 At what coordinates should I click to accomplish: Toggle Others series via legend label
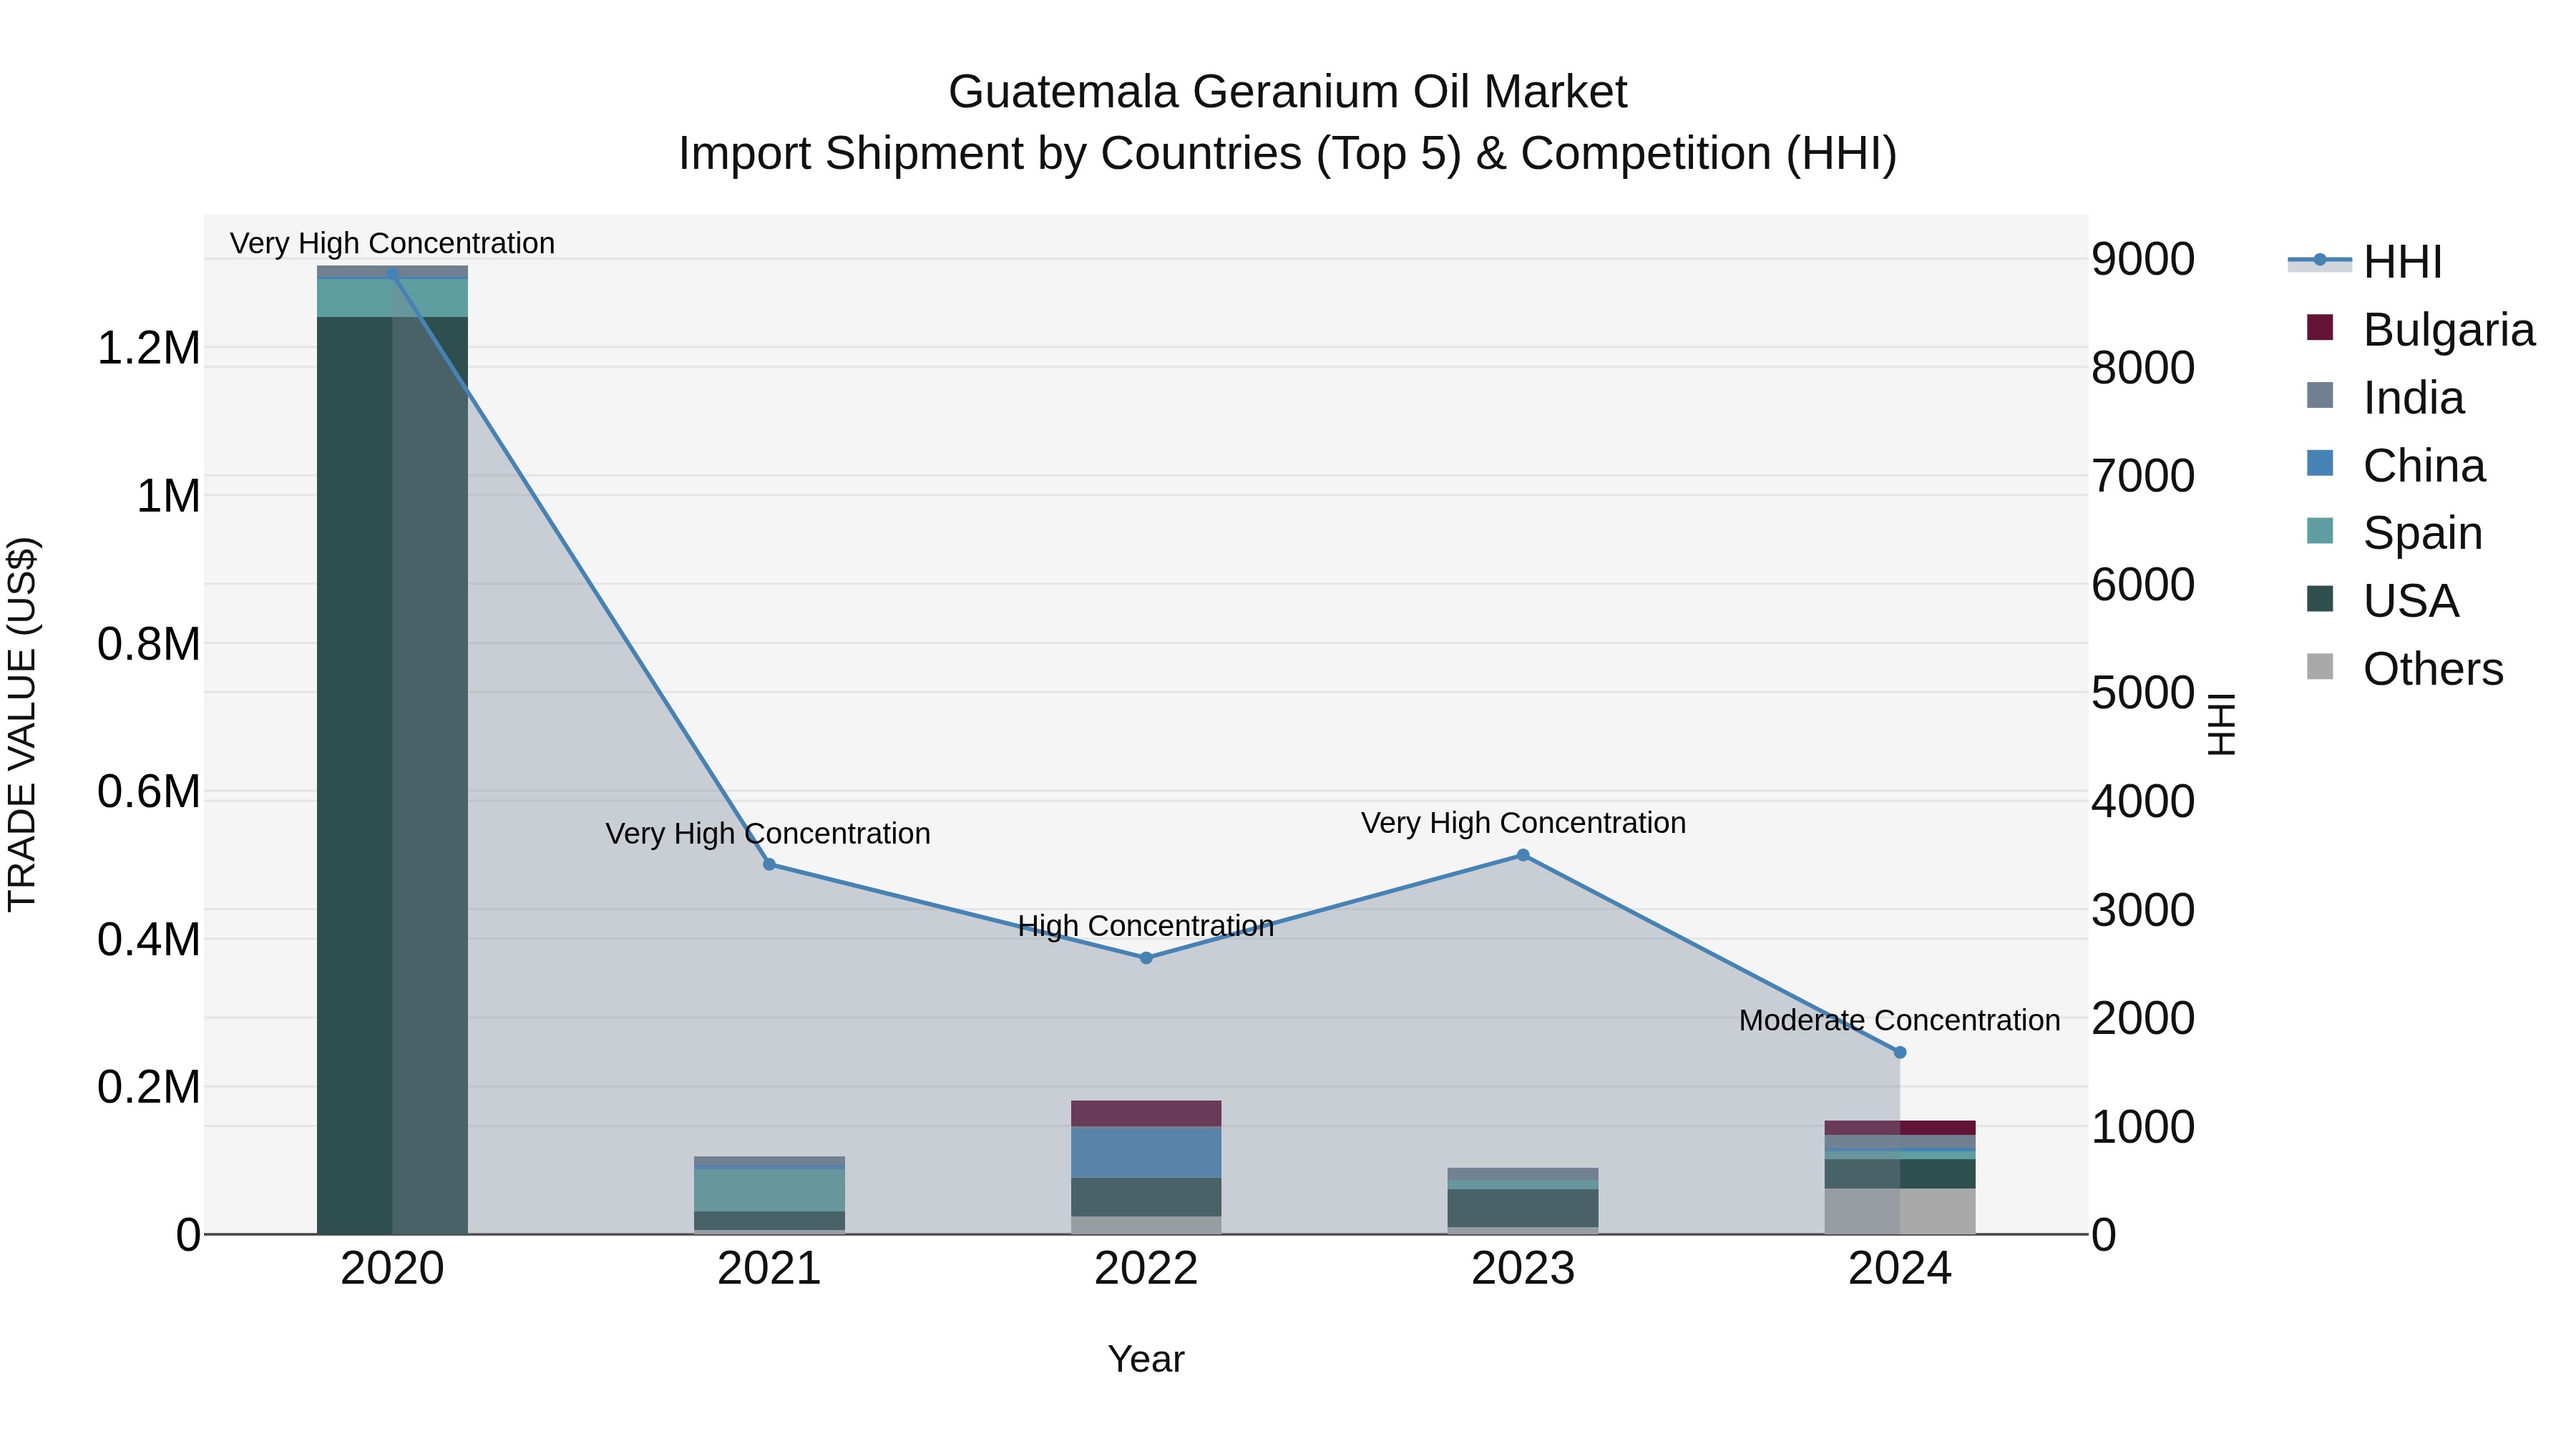click(2433, 669)
